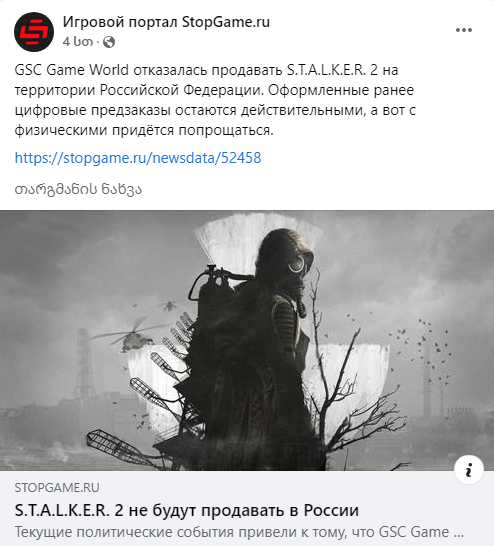The height and width of the screenshot is (546, 494).
Task: Click the large helicopter in the preview image
Action: (130, 335)
